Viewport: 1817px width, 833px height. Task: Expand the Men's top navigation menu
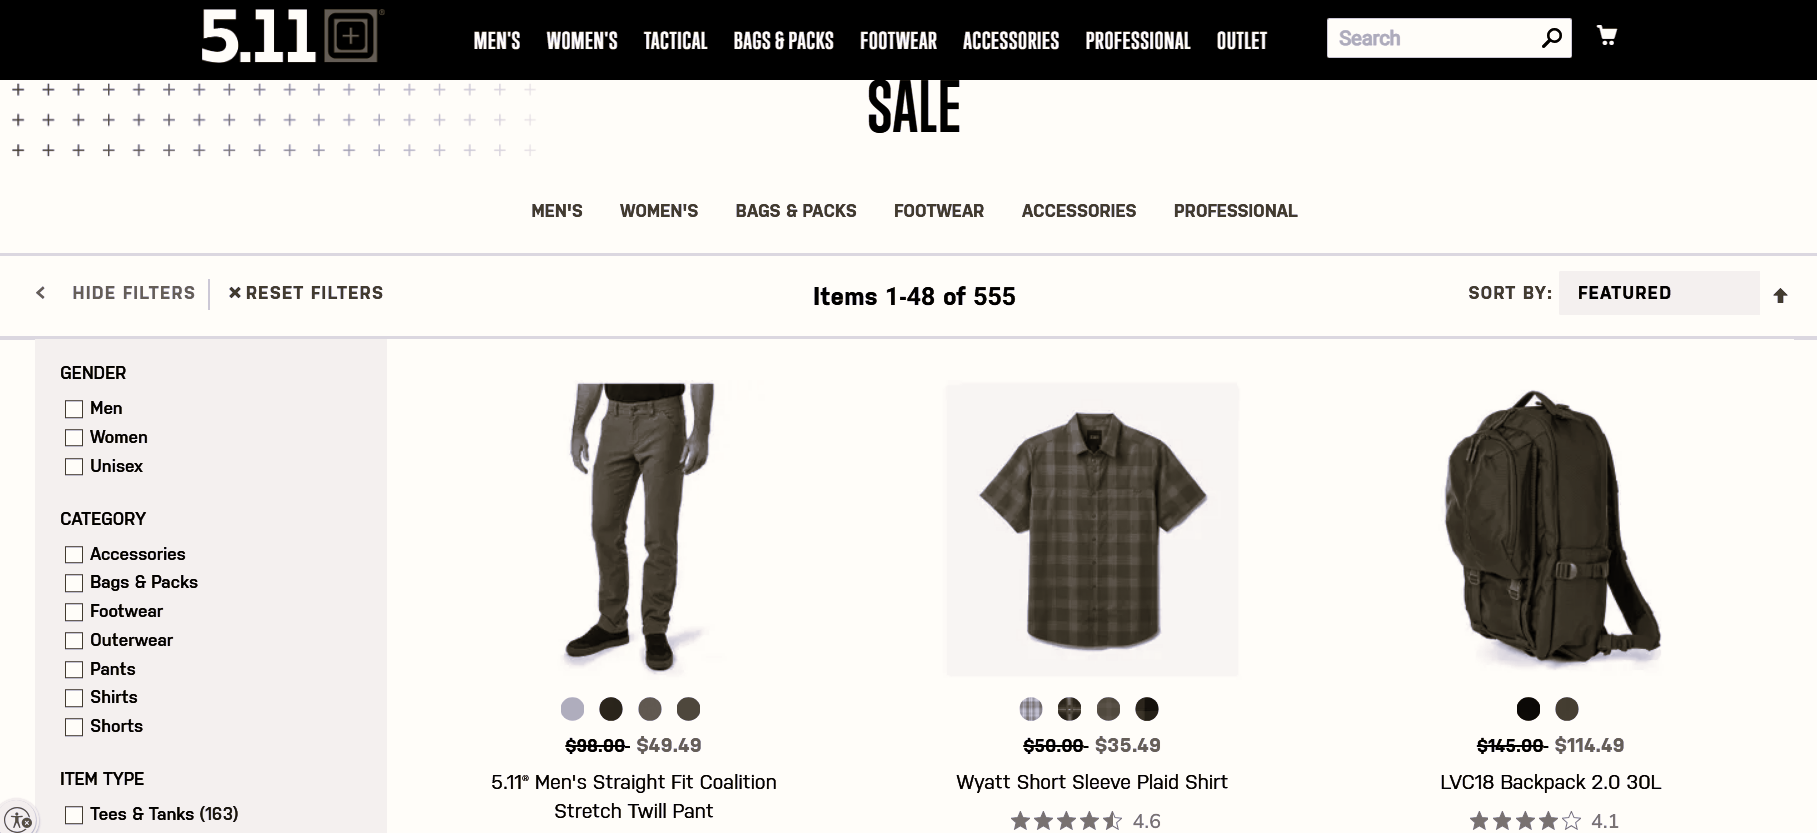click(x=497, y=41)
